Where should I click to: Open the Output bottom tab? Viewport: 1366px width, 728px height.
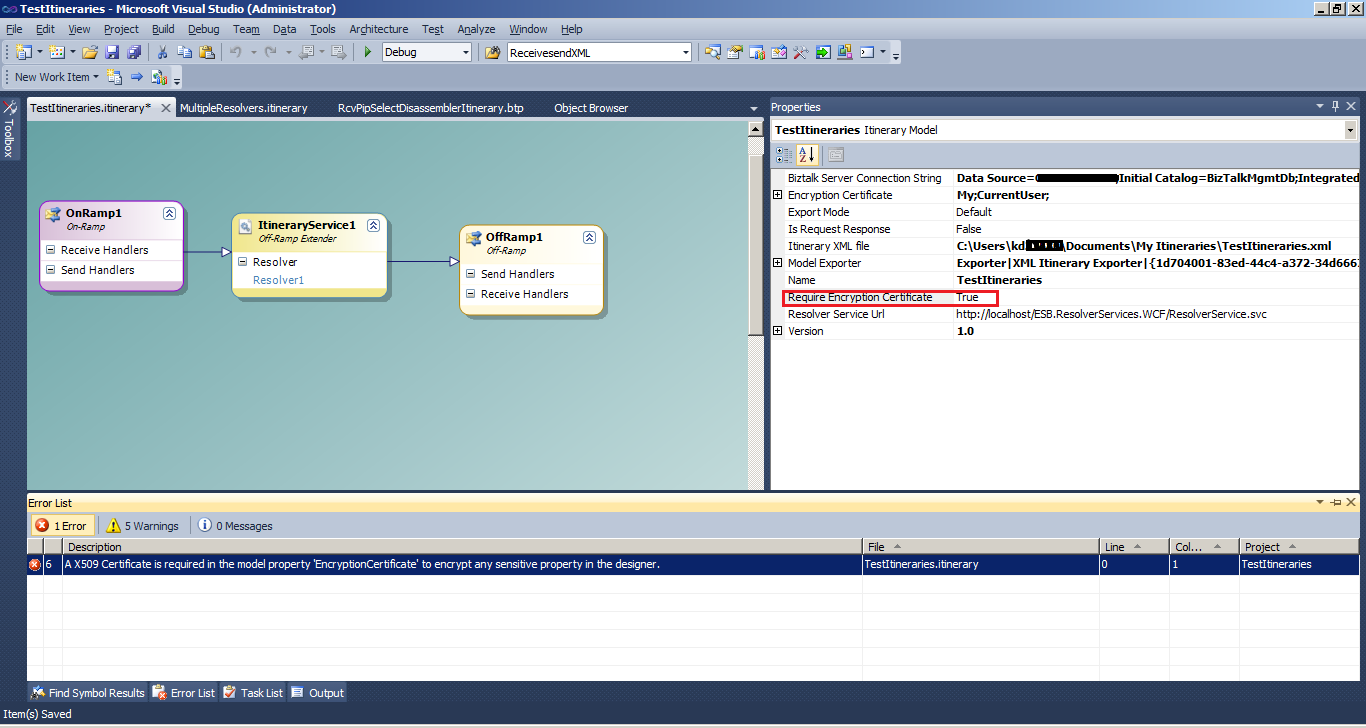tap(317, 693)
